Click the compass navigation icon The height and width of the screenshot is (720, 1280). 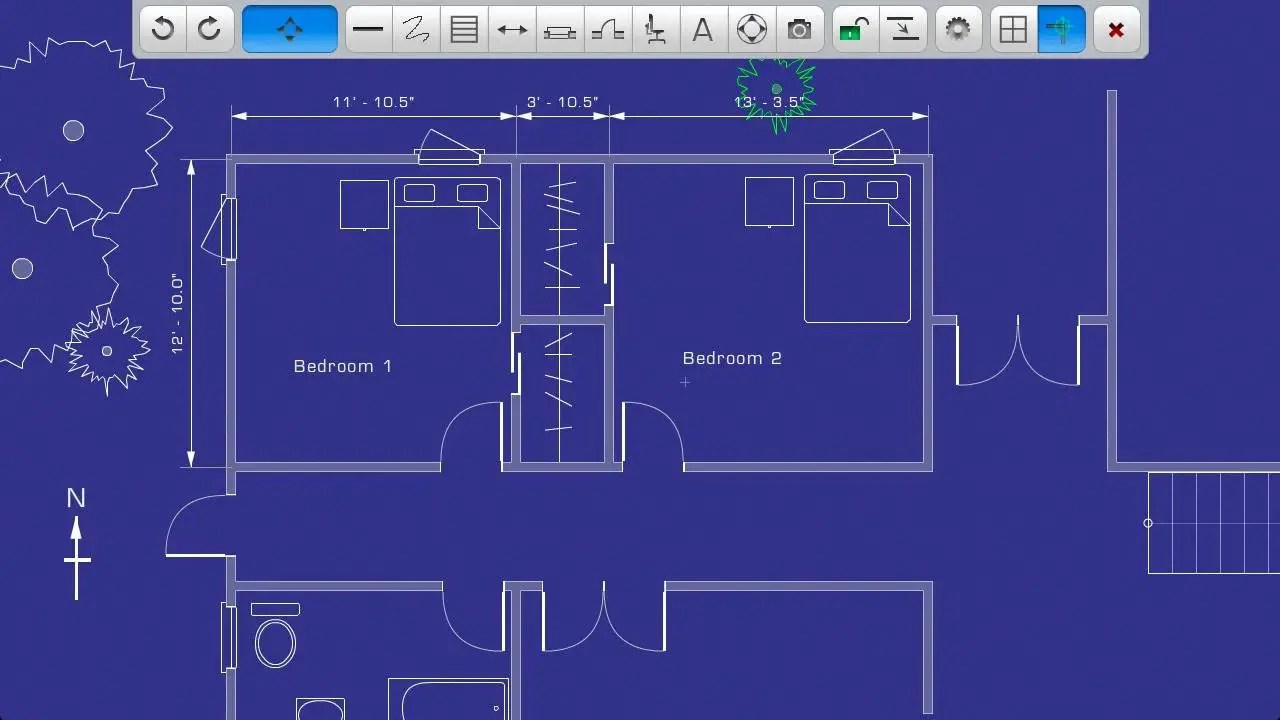(x=751, y=29)
